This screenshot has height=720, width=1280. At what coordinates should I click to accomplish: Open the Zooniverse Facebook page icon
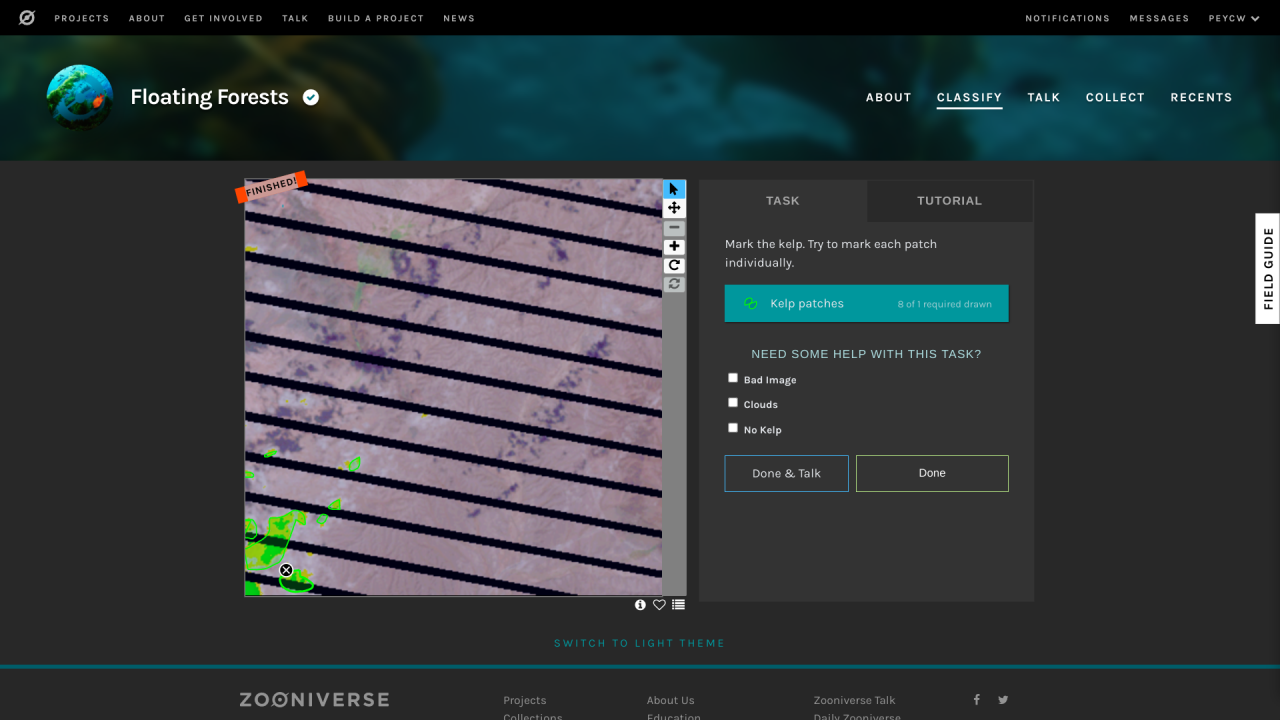tap(977, 700)
